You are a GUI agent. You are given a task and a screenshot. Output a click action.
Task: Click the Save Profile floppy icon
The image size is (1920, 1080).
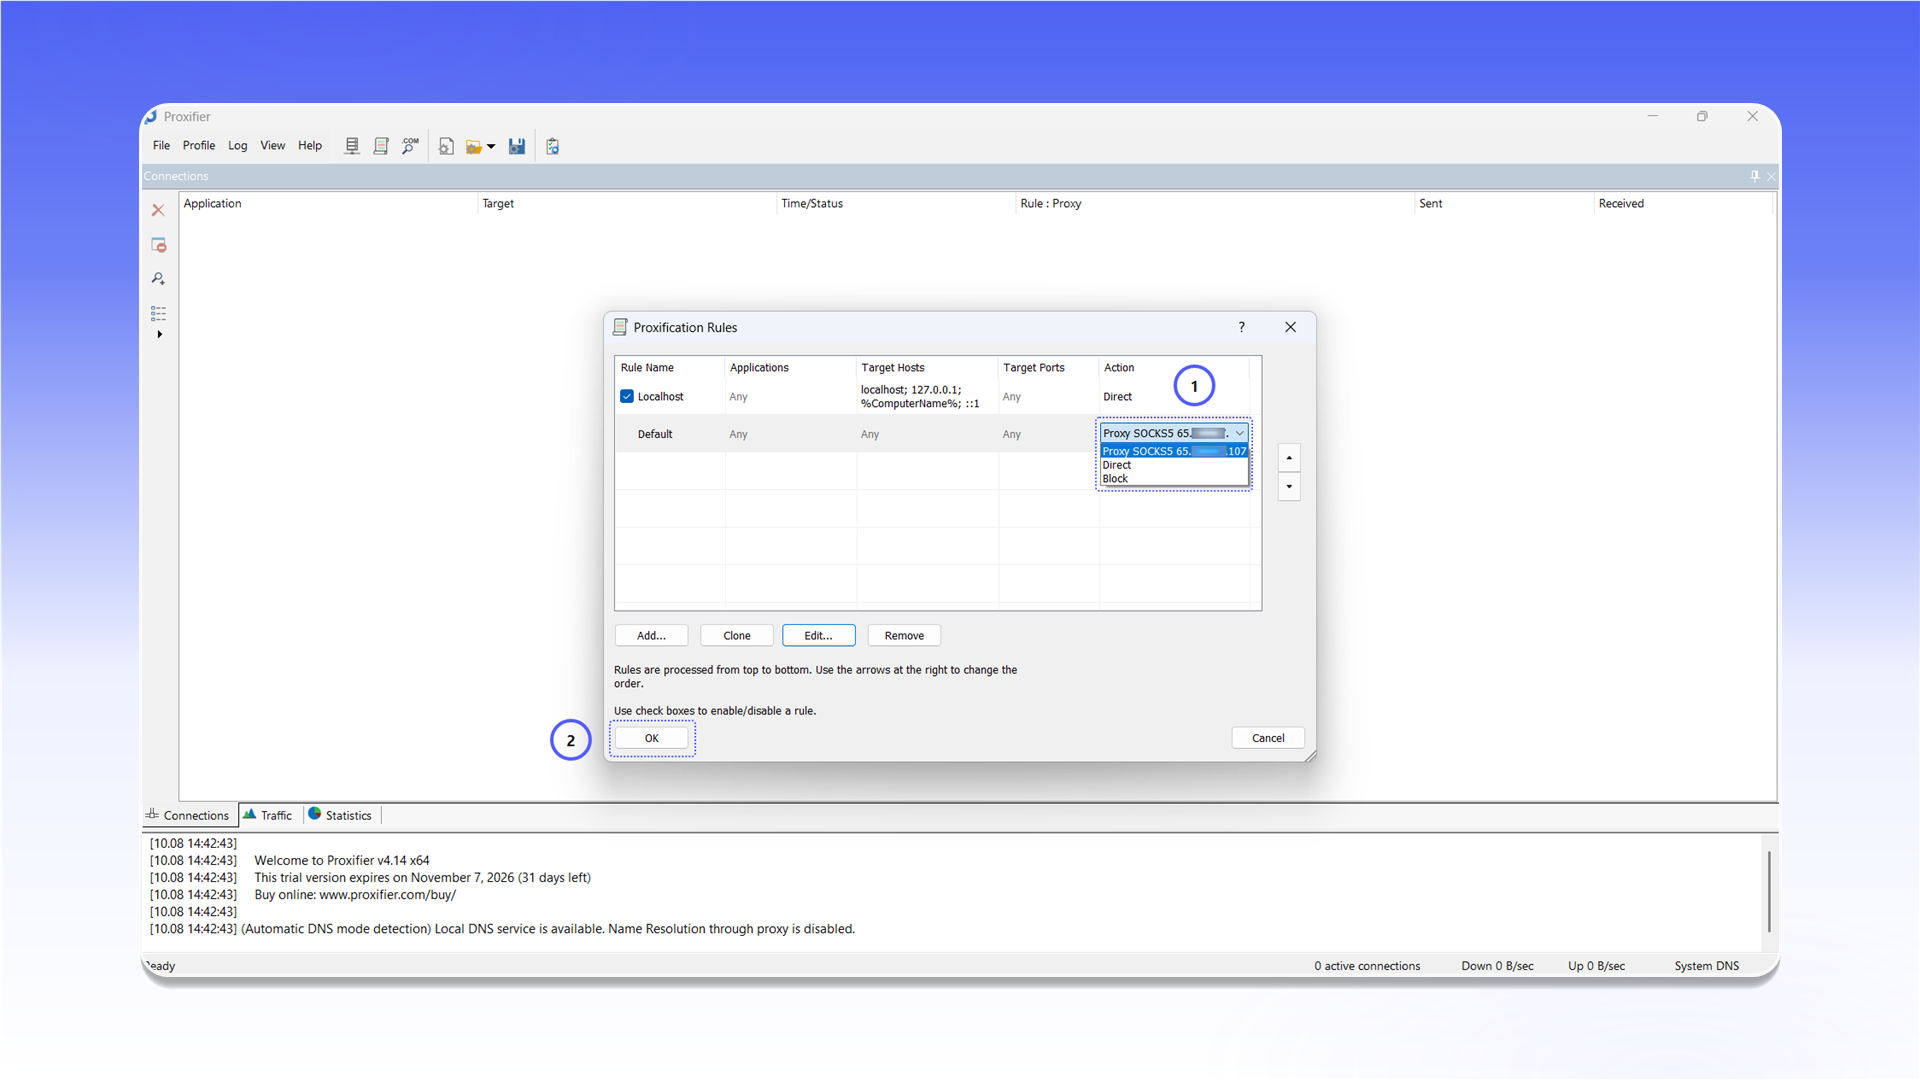517,146
